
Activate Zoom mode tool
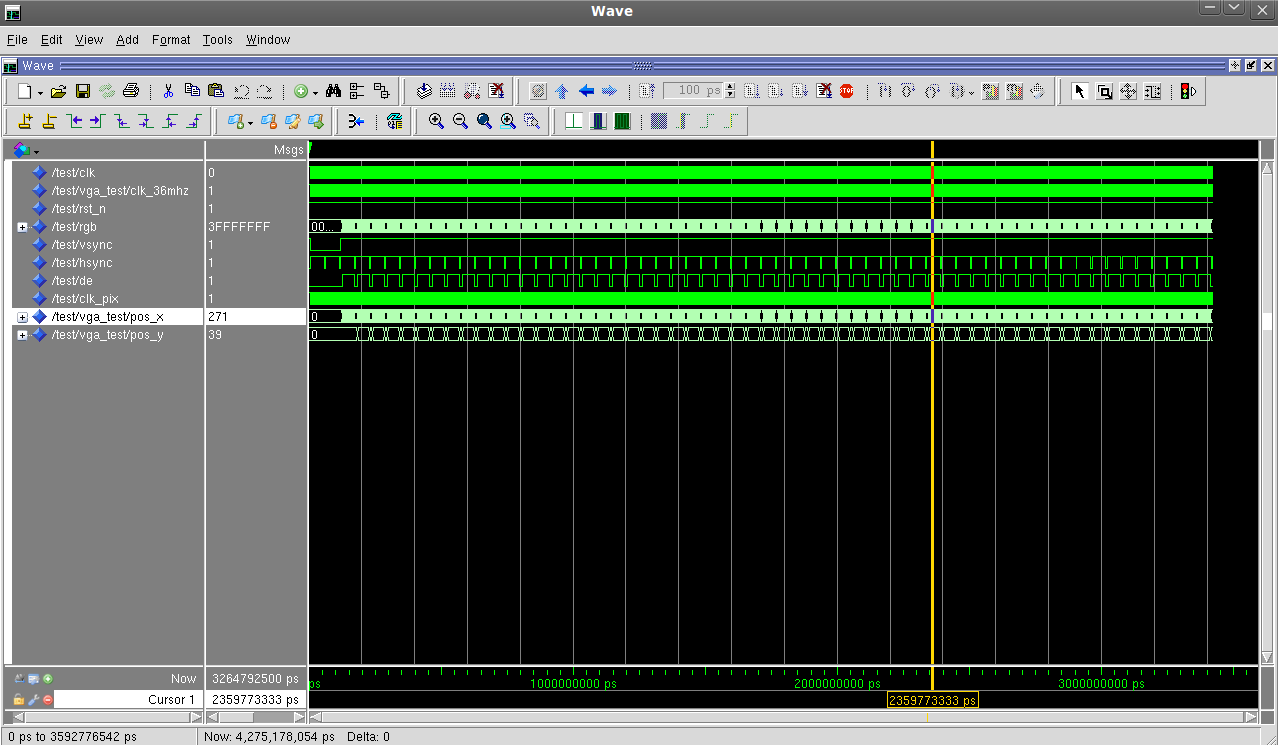click(x=1104, y=91)
